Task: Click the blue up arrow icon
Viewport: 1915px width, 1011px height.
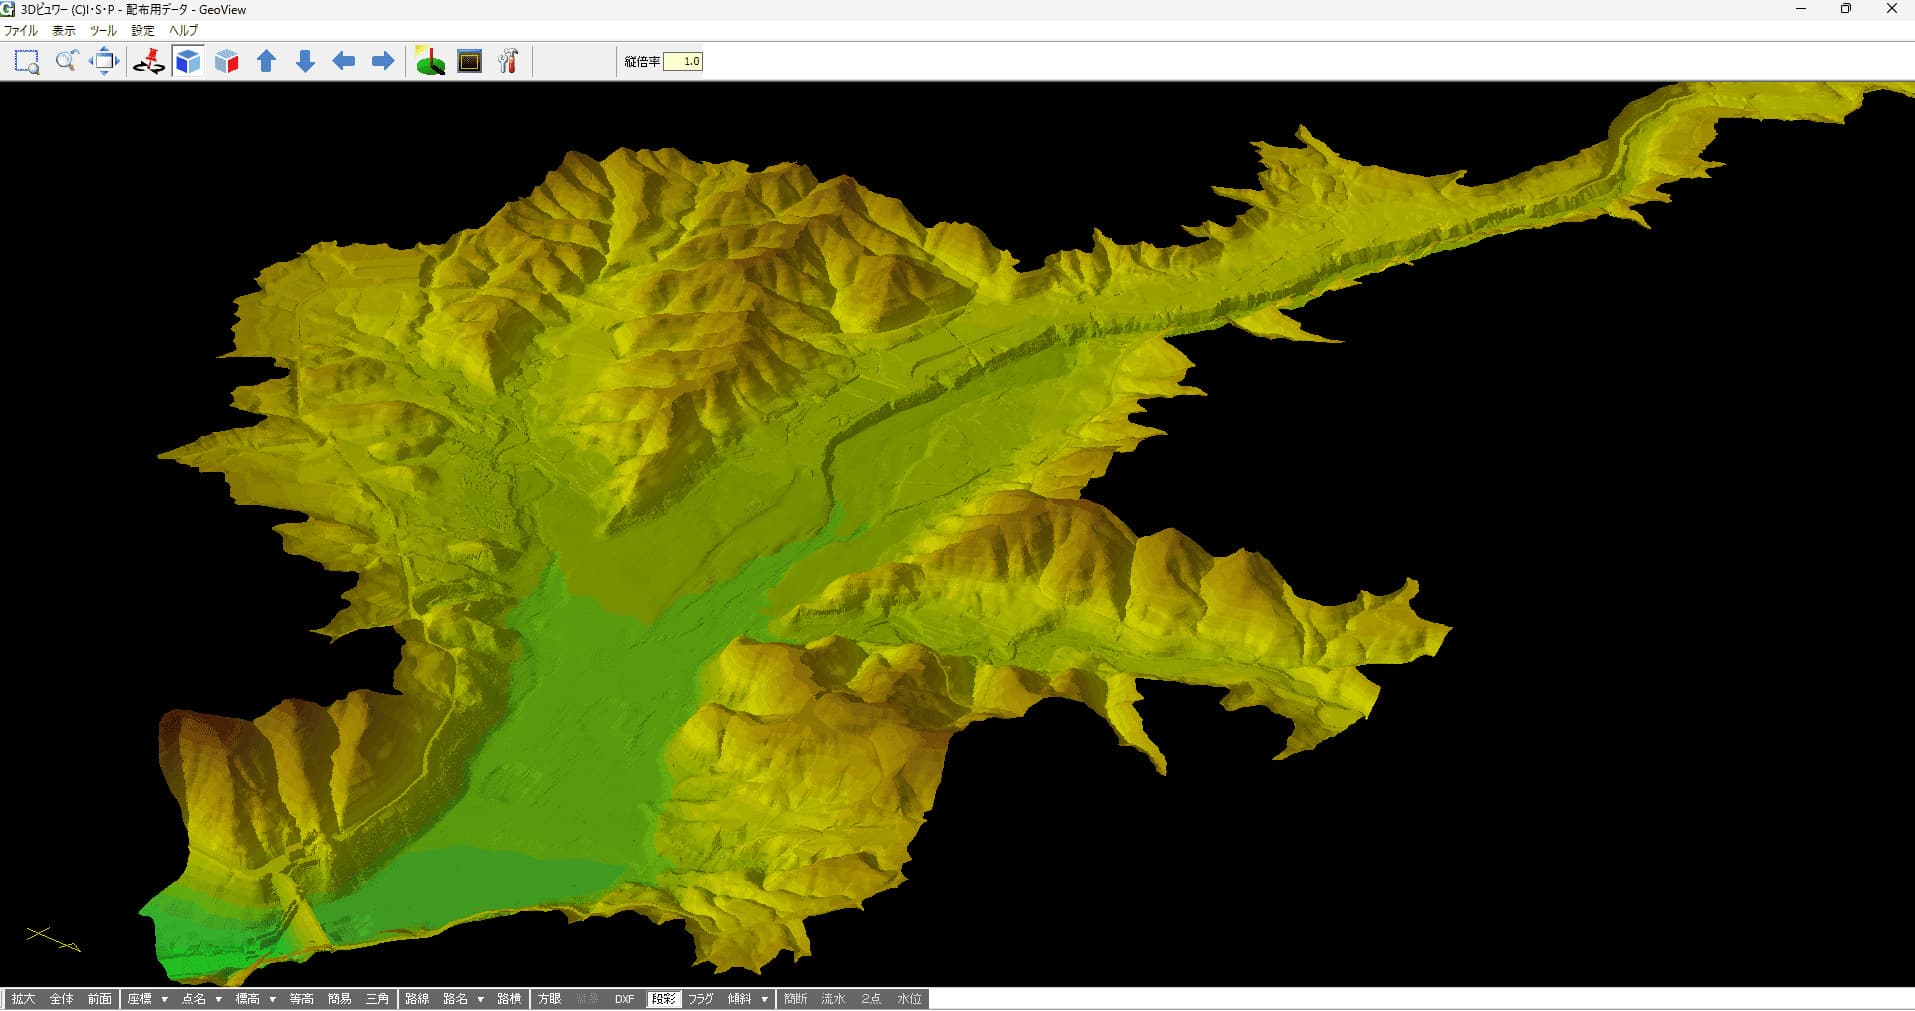Action: tap(266, 62)
